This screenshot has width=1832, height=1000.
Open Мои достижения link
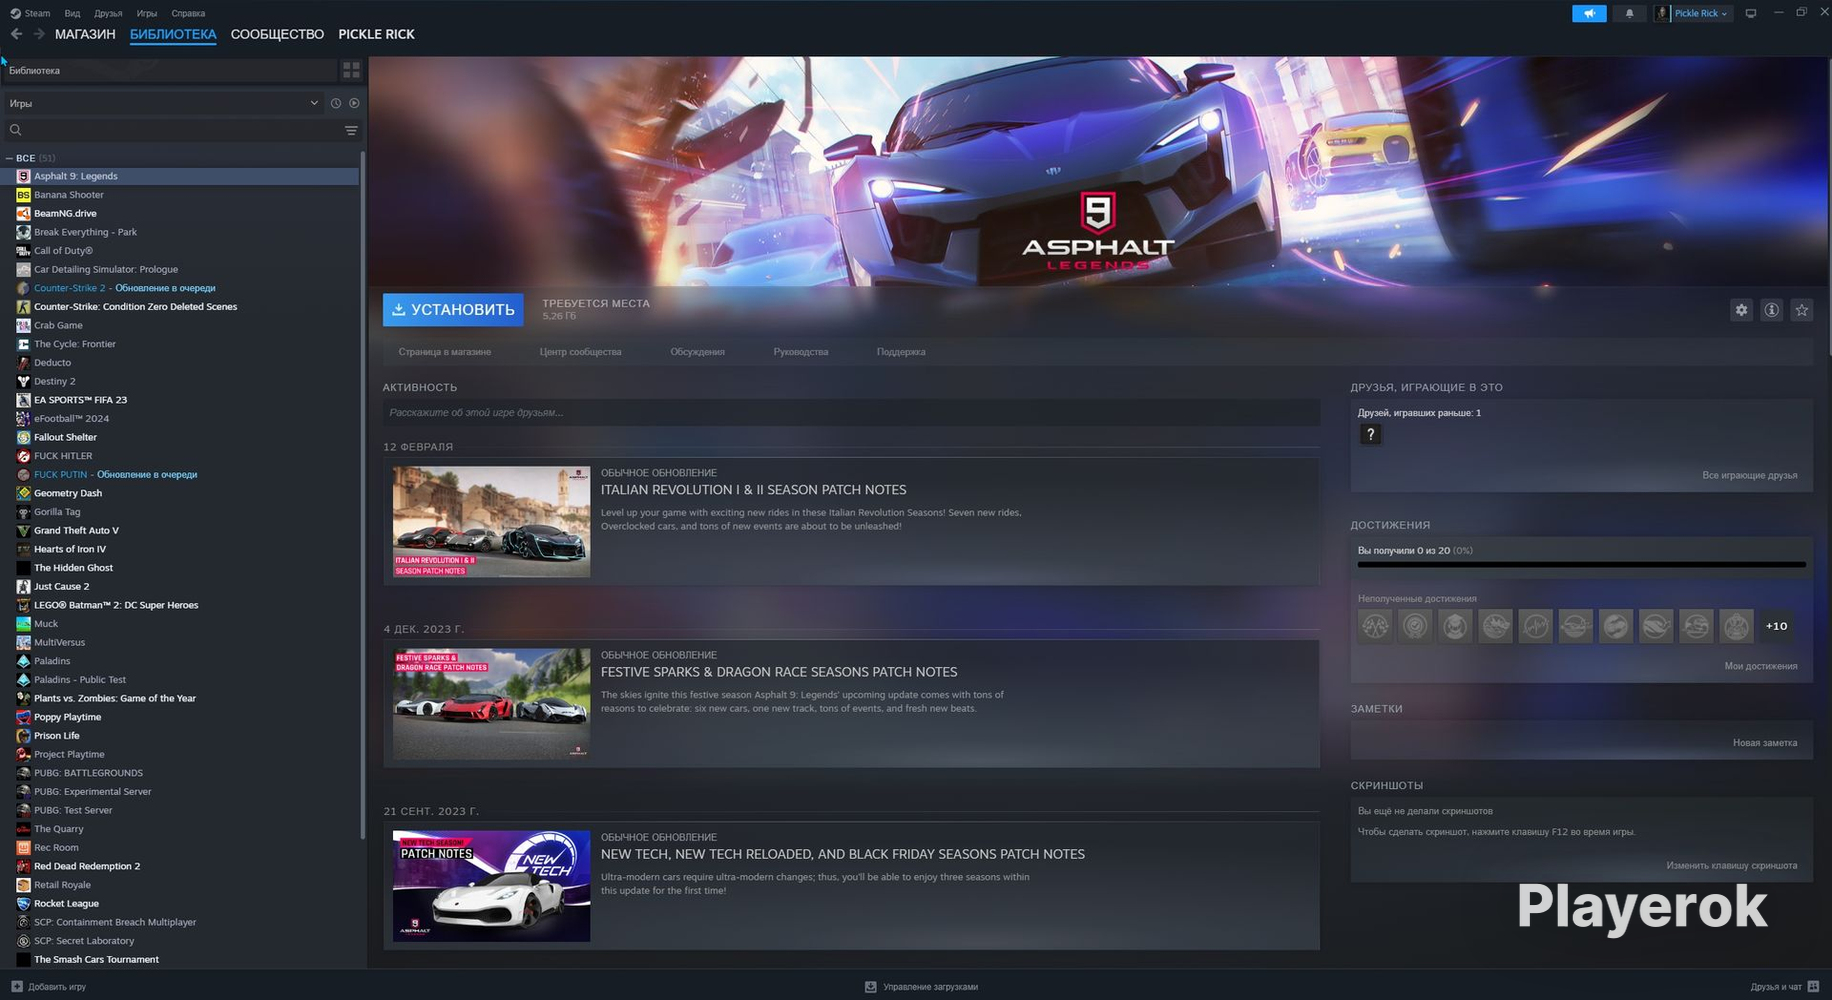coord(1760,666)
